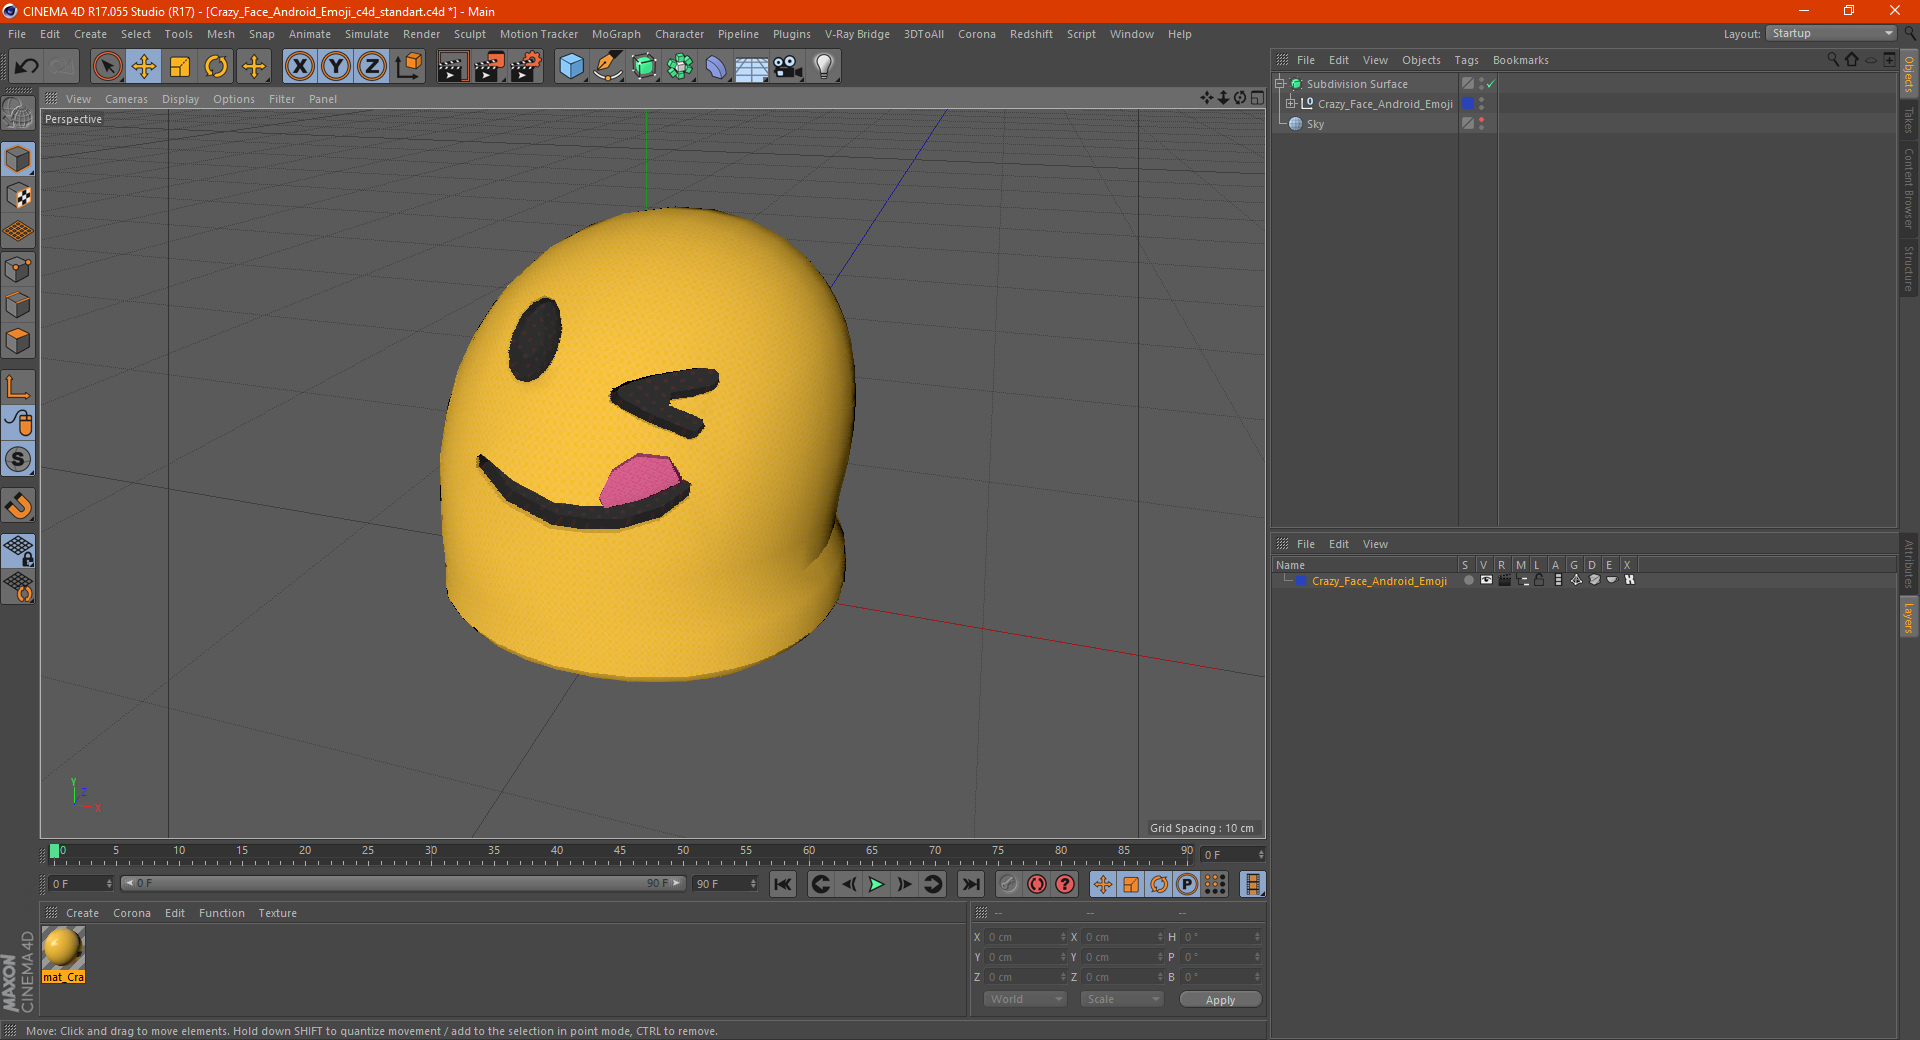Select the Live Selection tool
Screen dimensions: 1920x1040
coord(107,67)
